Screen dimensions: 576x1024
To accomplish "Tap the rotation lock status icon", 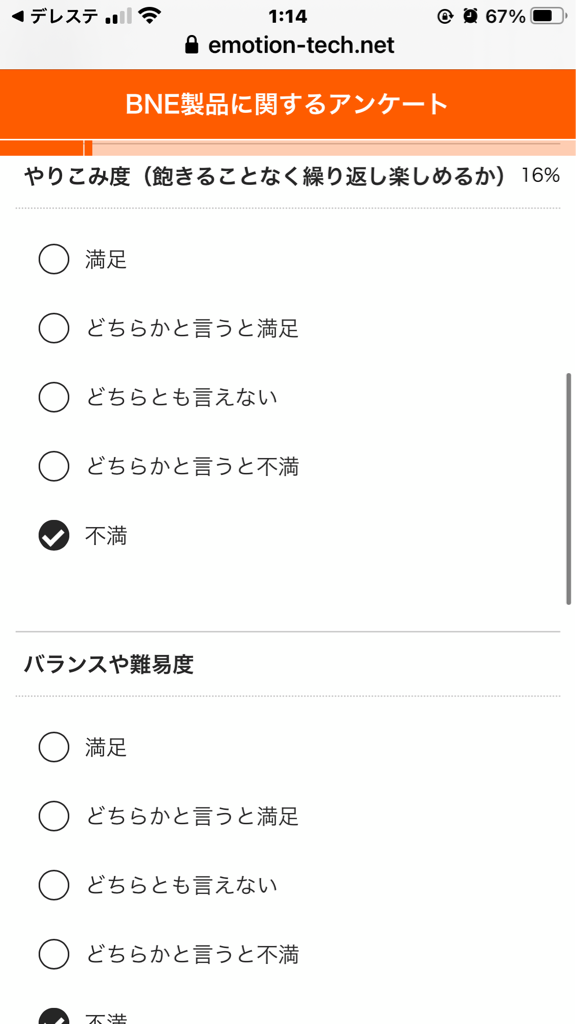I will [x=445, y=17].
